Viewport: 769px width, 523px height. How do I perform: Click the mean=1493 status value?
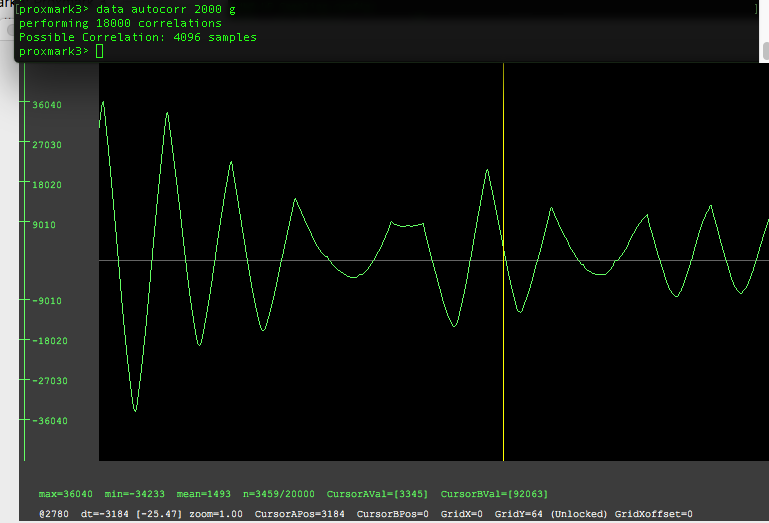pyautogui.click(x=204, y=494)
